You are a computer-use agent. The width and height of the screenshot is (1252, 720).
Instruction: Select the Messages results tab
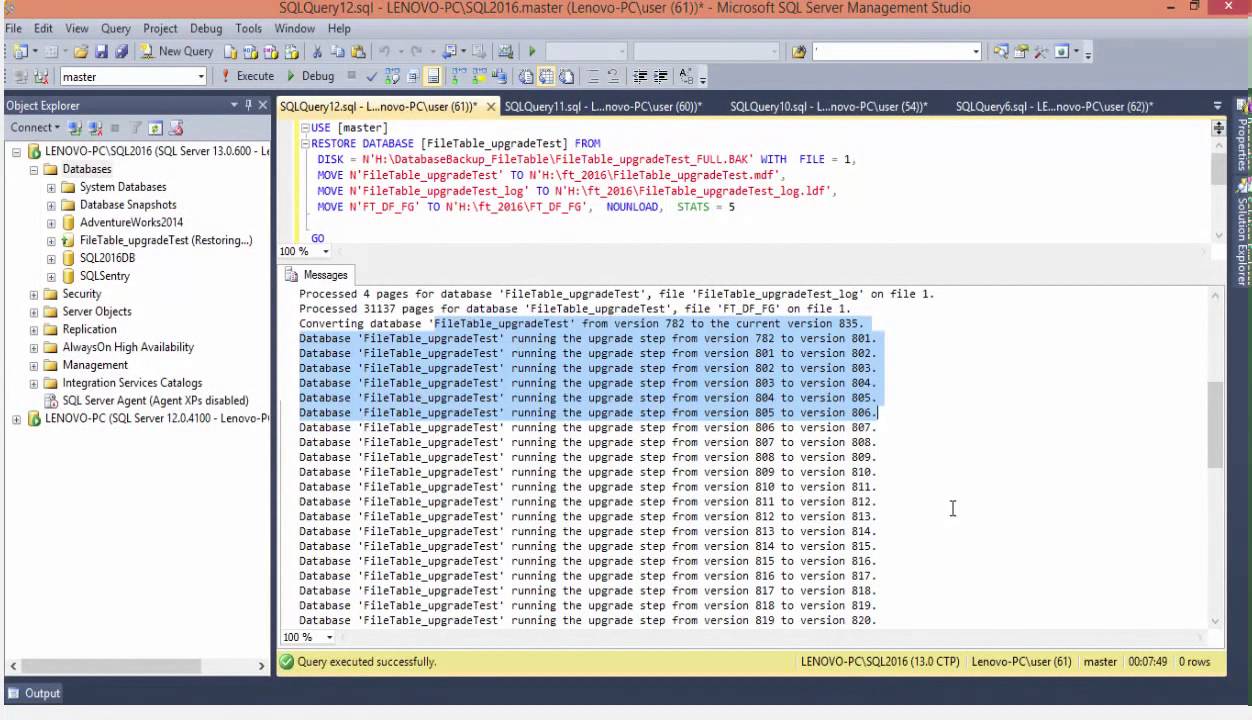pyautogui.click(x=317, y=275)
